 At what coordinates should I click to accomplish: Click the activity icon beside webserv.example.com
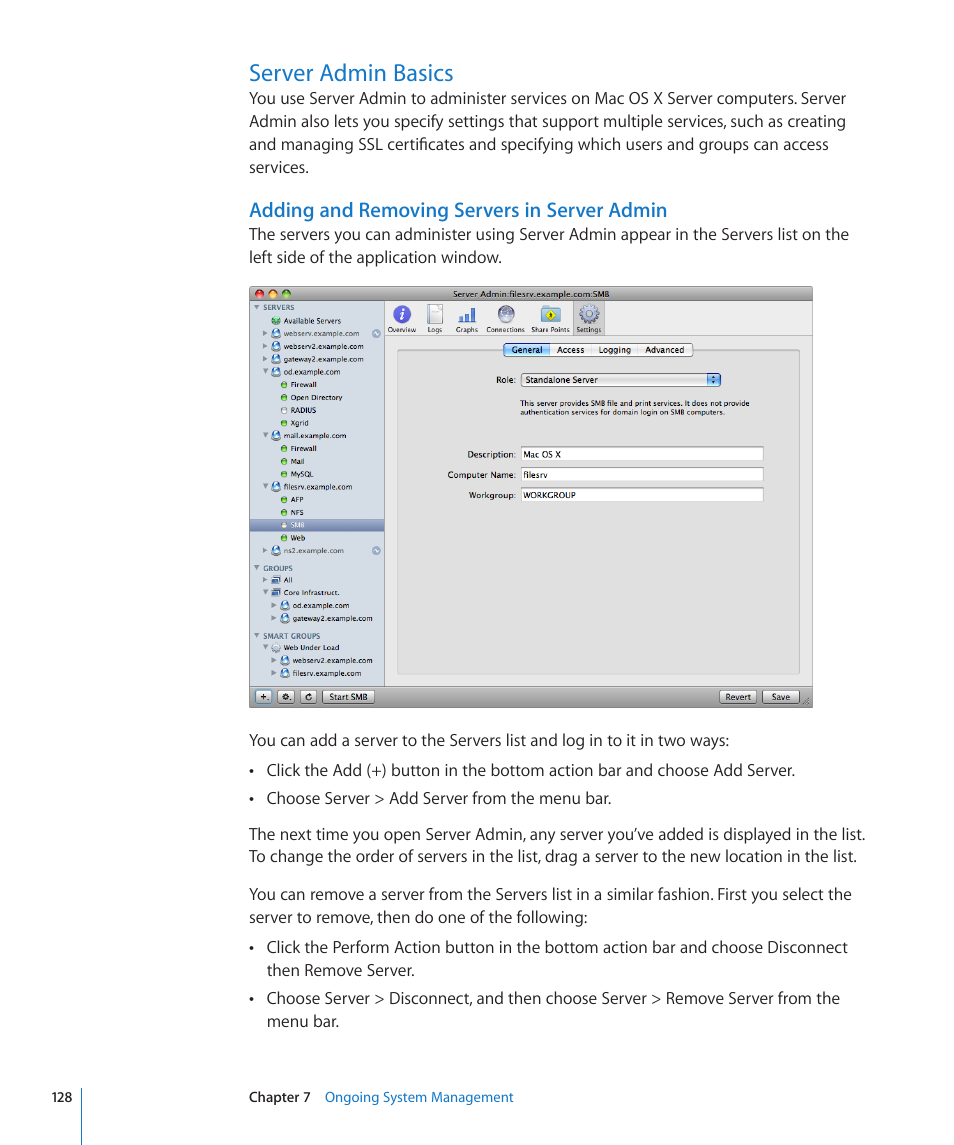tap(376, 334)
